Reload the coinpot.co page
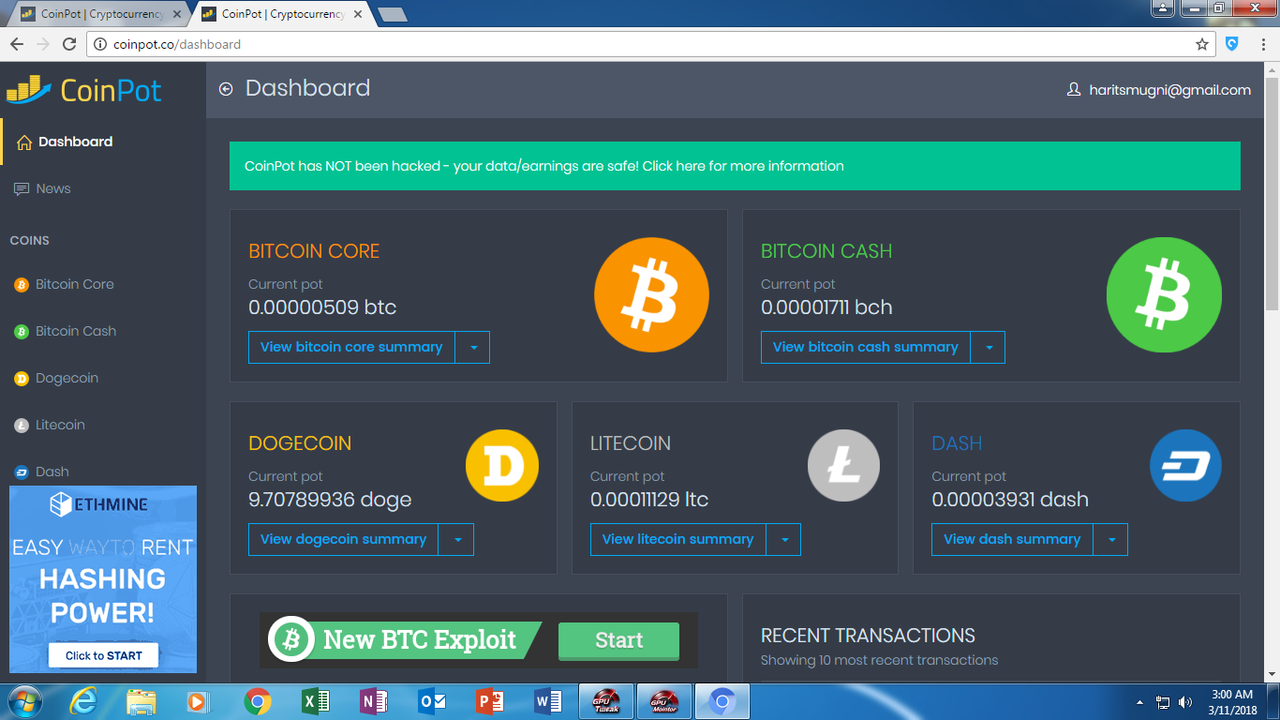1280x720 pixels. [x=69, y=44]
